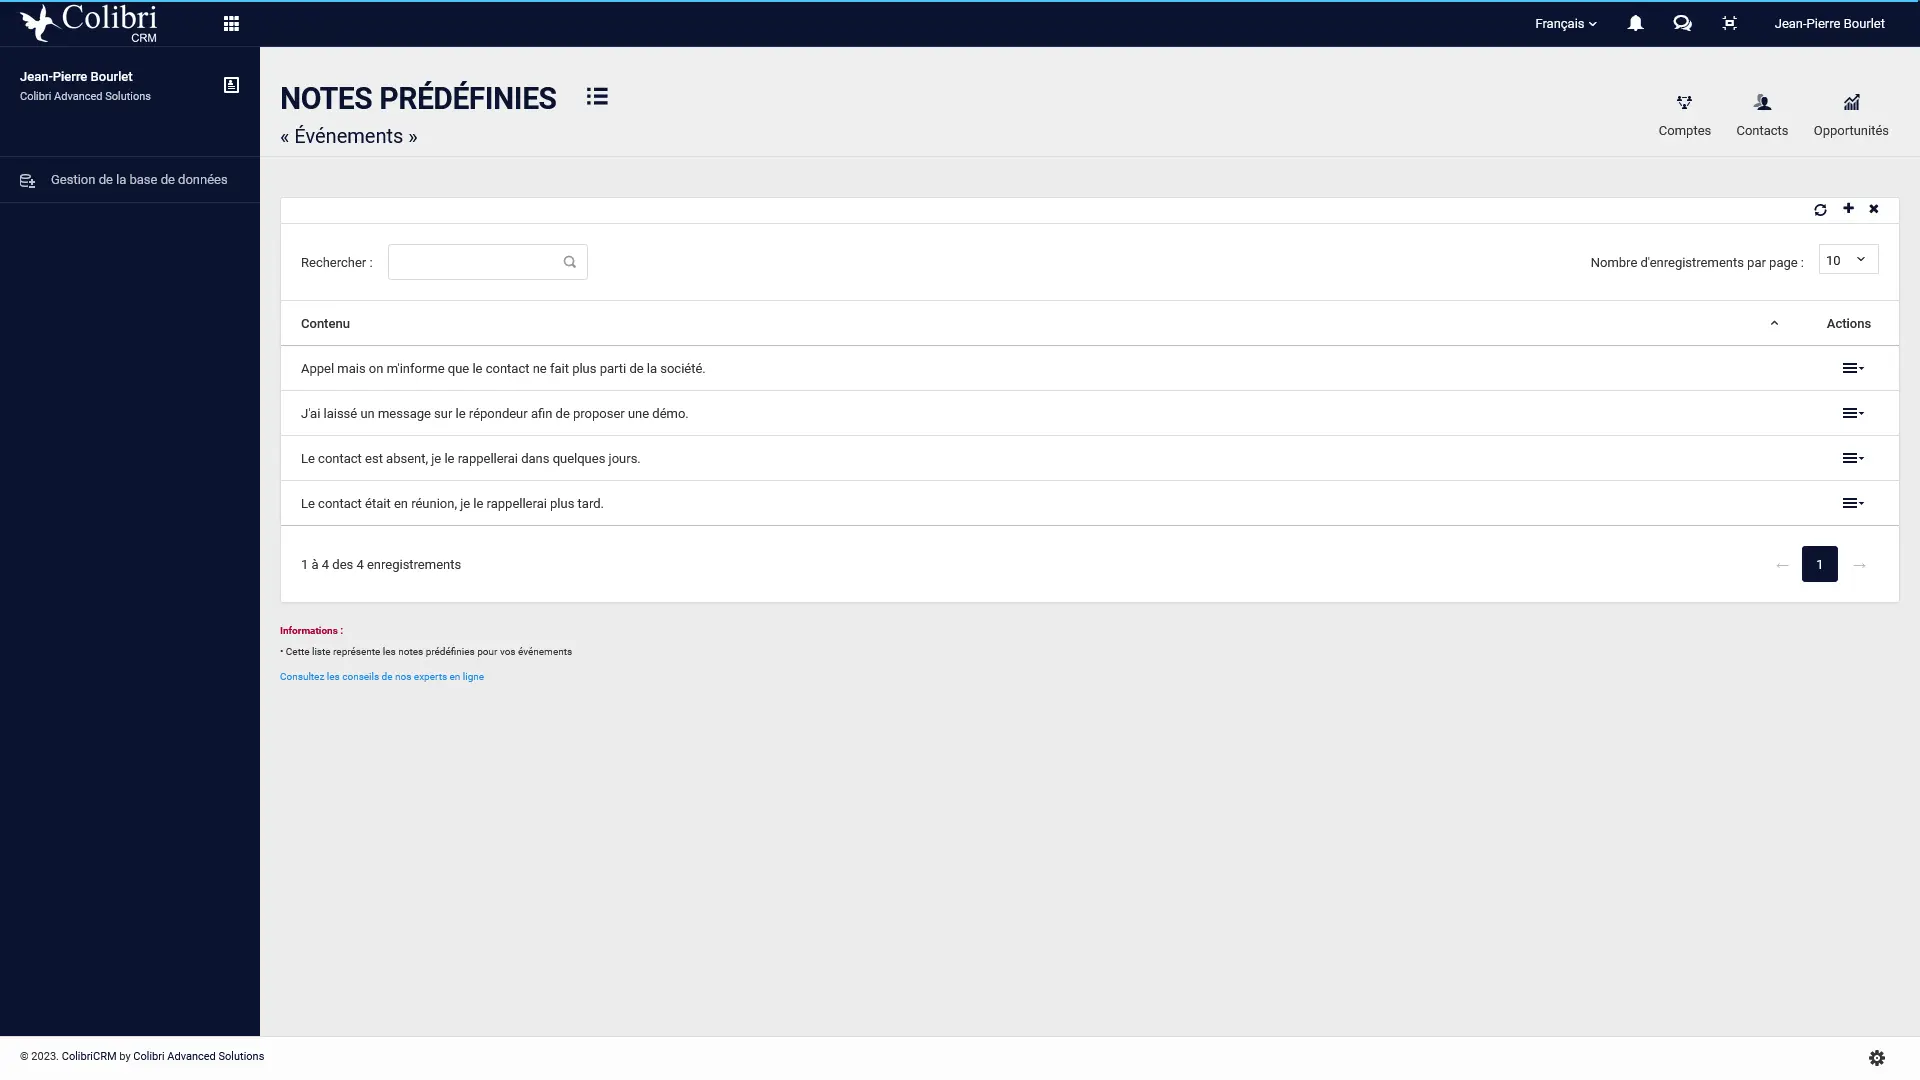Add a new predefined note with plus icon
Viewport: 1920px width, 1080px height.
pyautogui.click(x=1848, y=209)
